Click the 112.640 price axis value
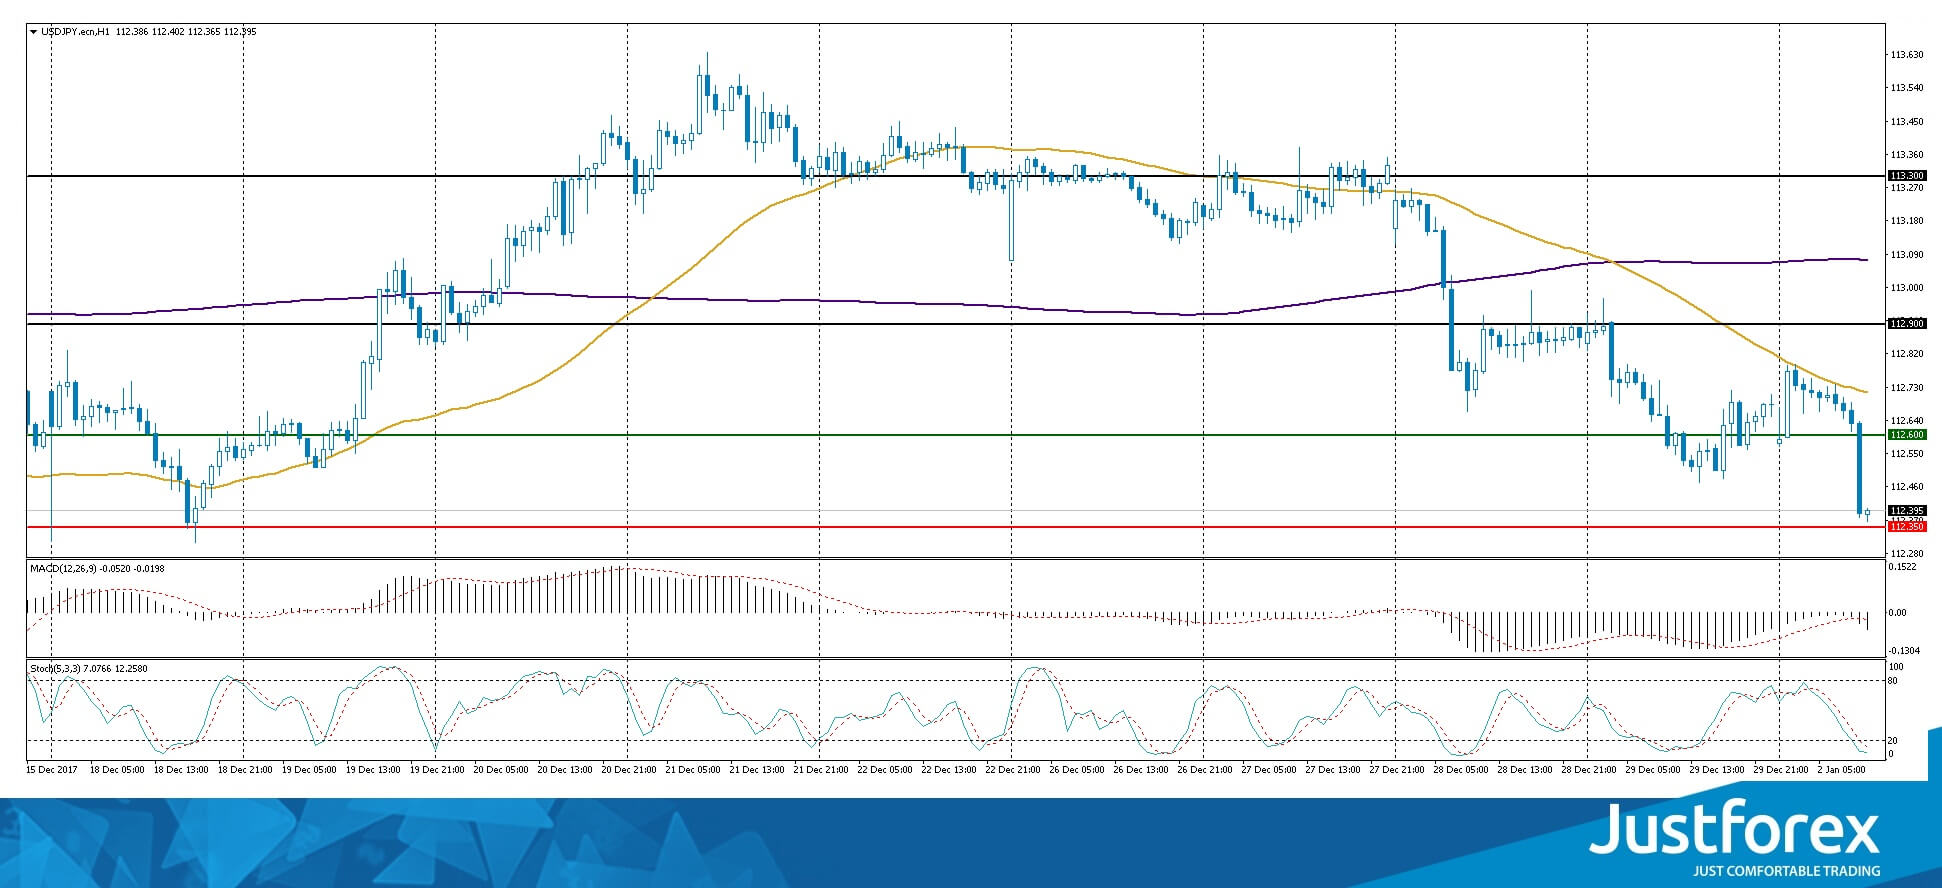 point(1907,421)
